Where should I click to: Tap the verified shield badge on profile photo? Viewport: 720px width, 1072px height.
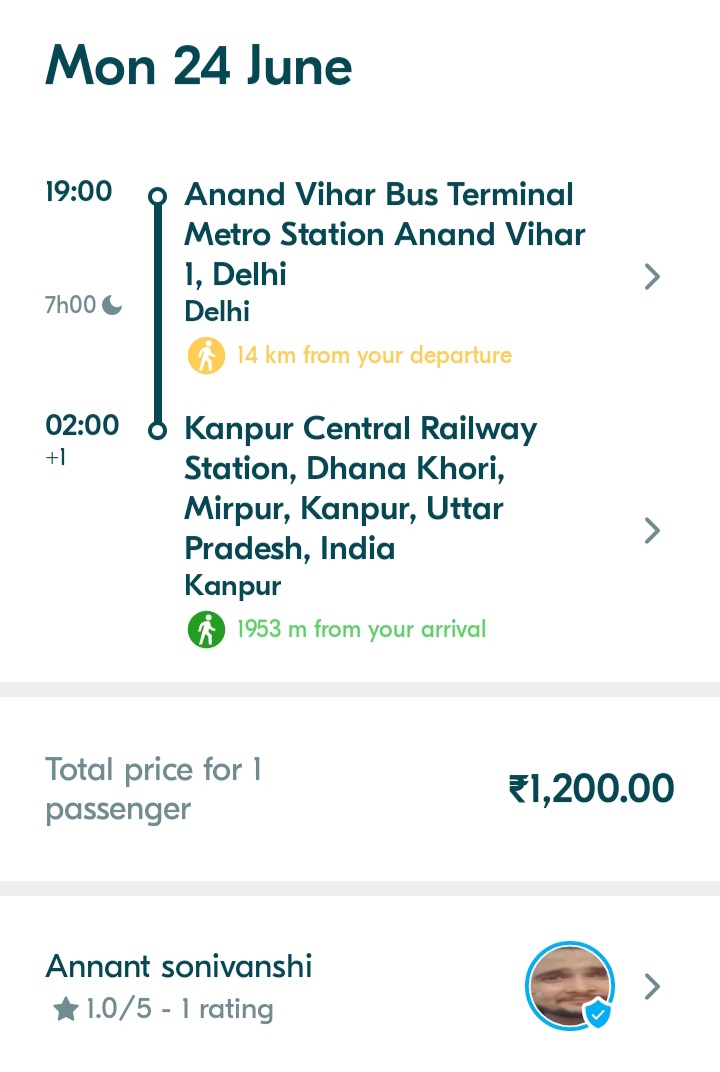598,1014
